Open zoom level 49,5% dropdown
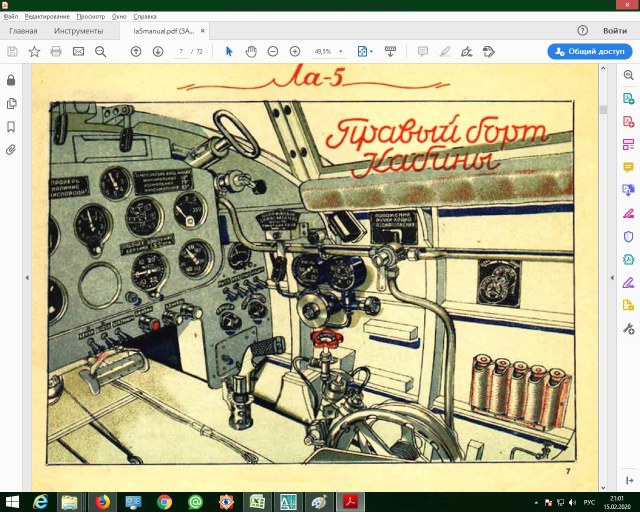This screenshot has width=640, height=514. (x=341, y=51)
